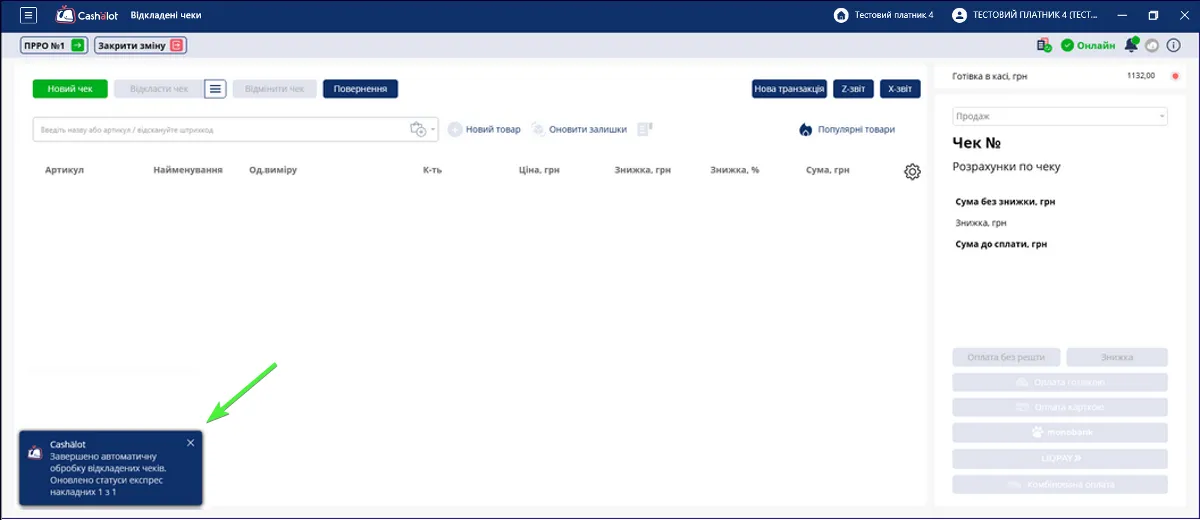Pay with cash via Оплата готівкою

coord(1060,382)
